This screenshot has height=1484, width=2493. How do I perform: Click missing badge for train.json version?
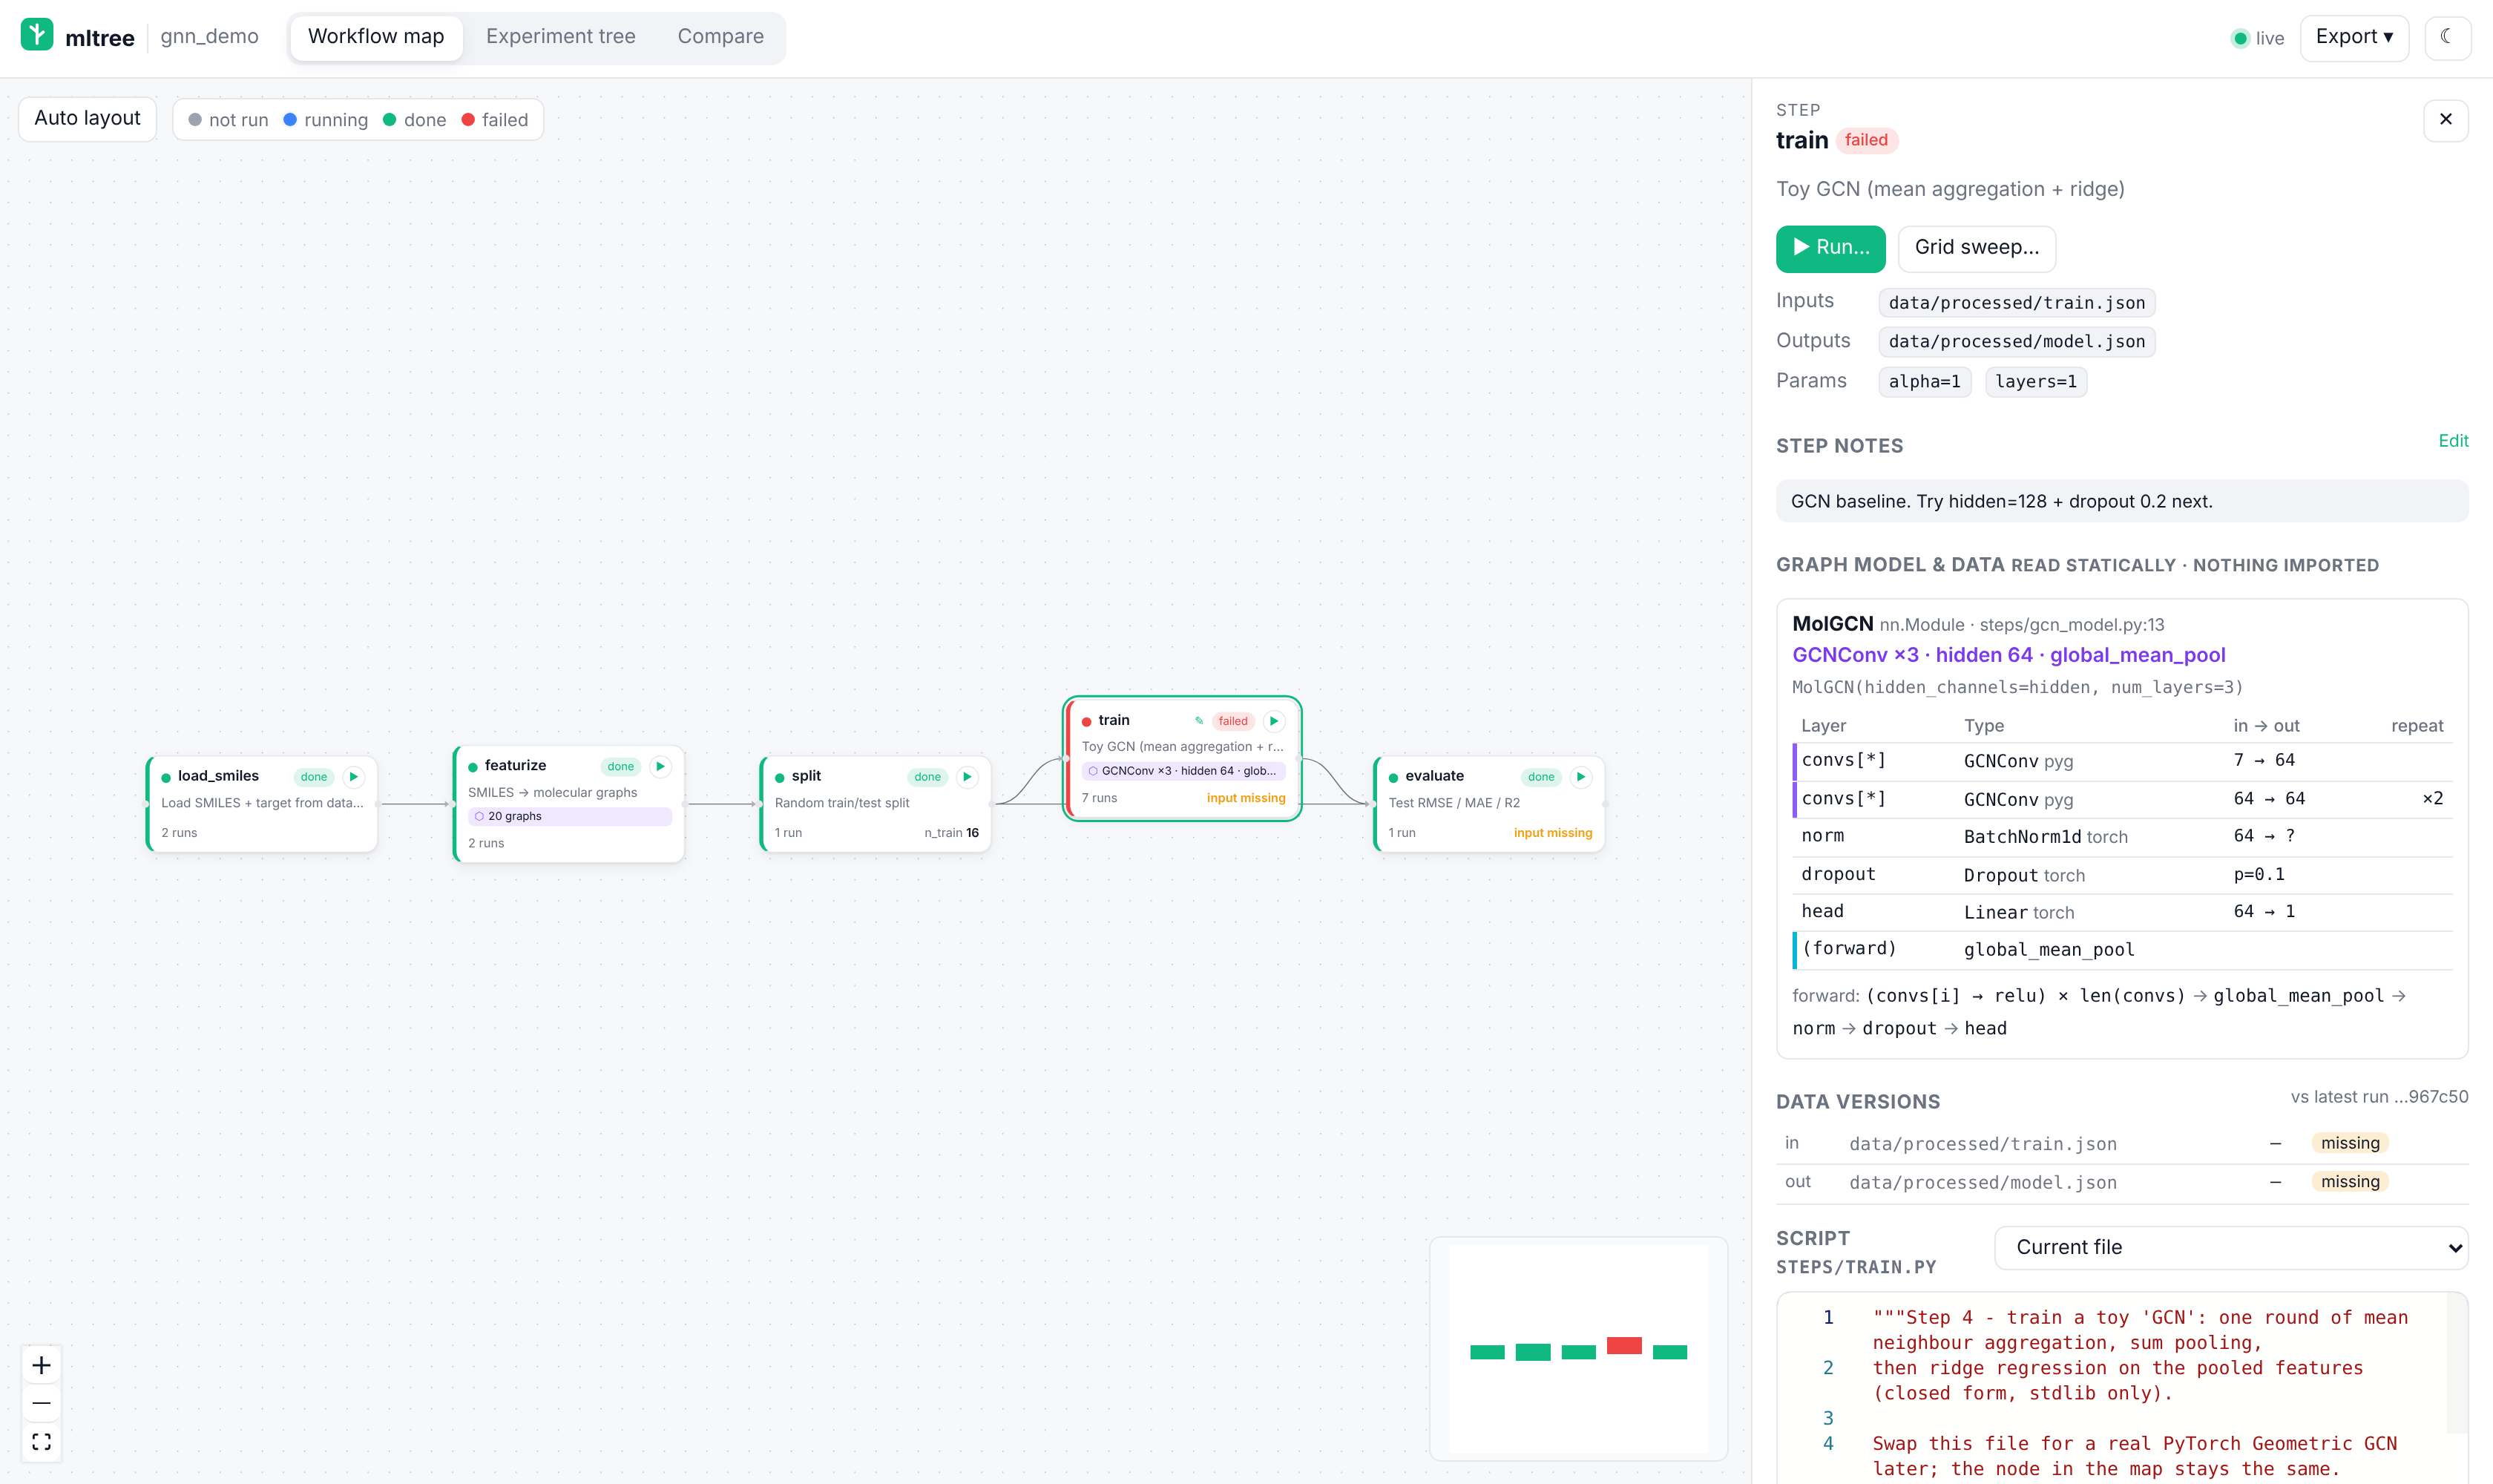click(x=2350, y=1143)
